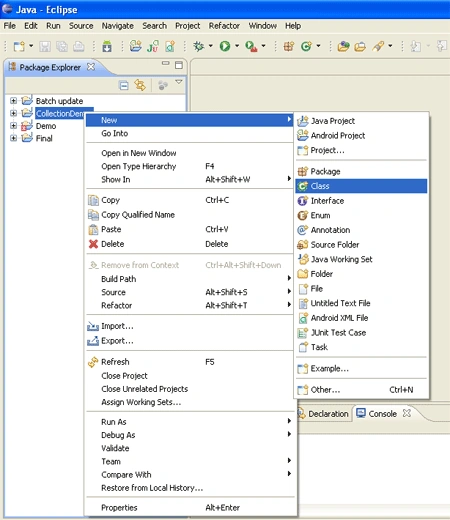Toggle Link with Editor in Package Explorer
This screenshot has height=520, width=450.
[x=140, y=85]
